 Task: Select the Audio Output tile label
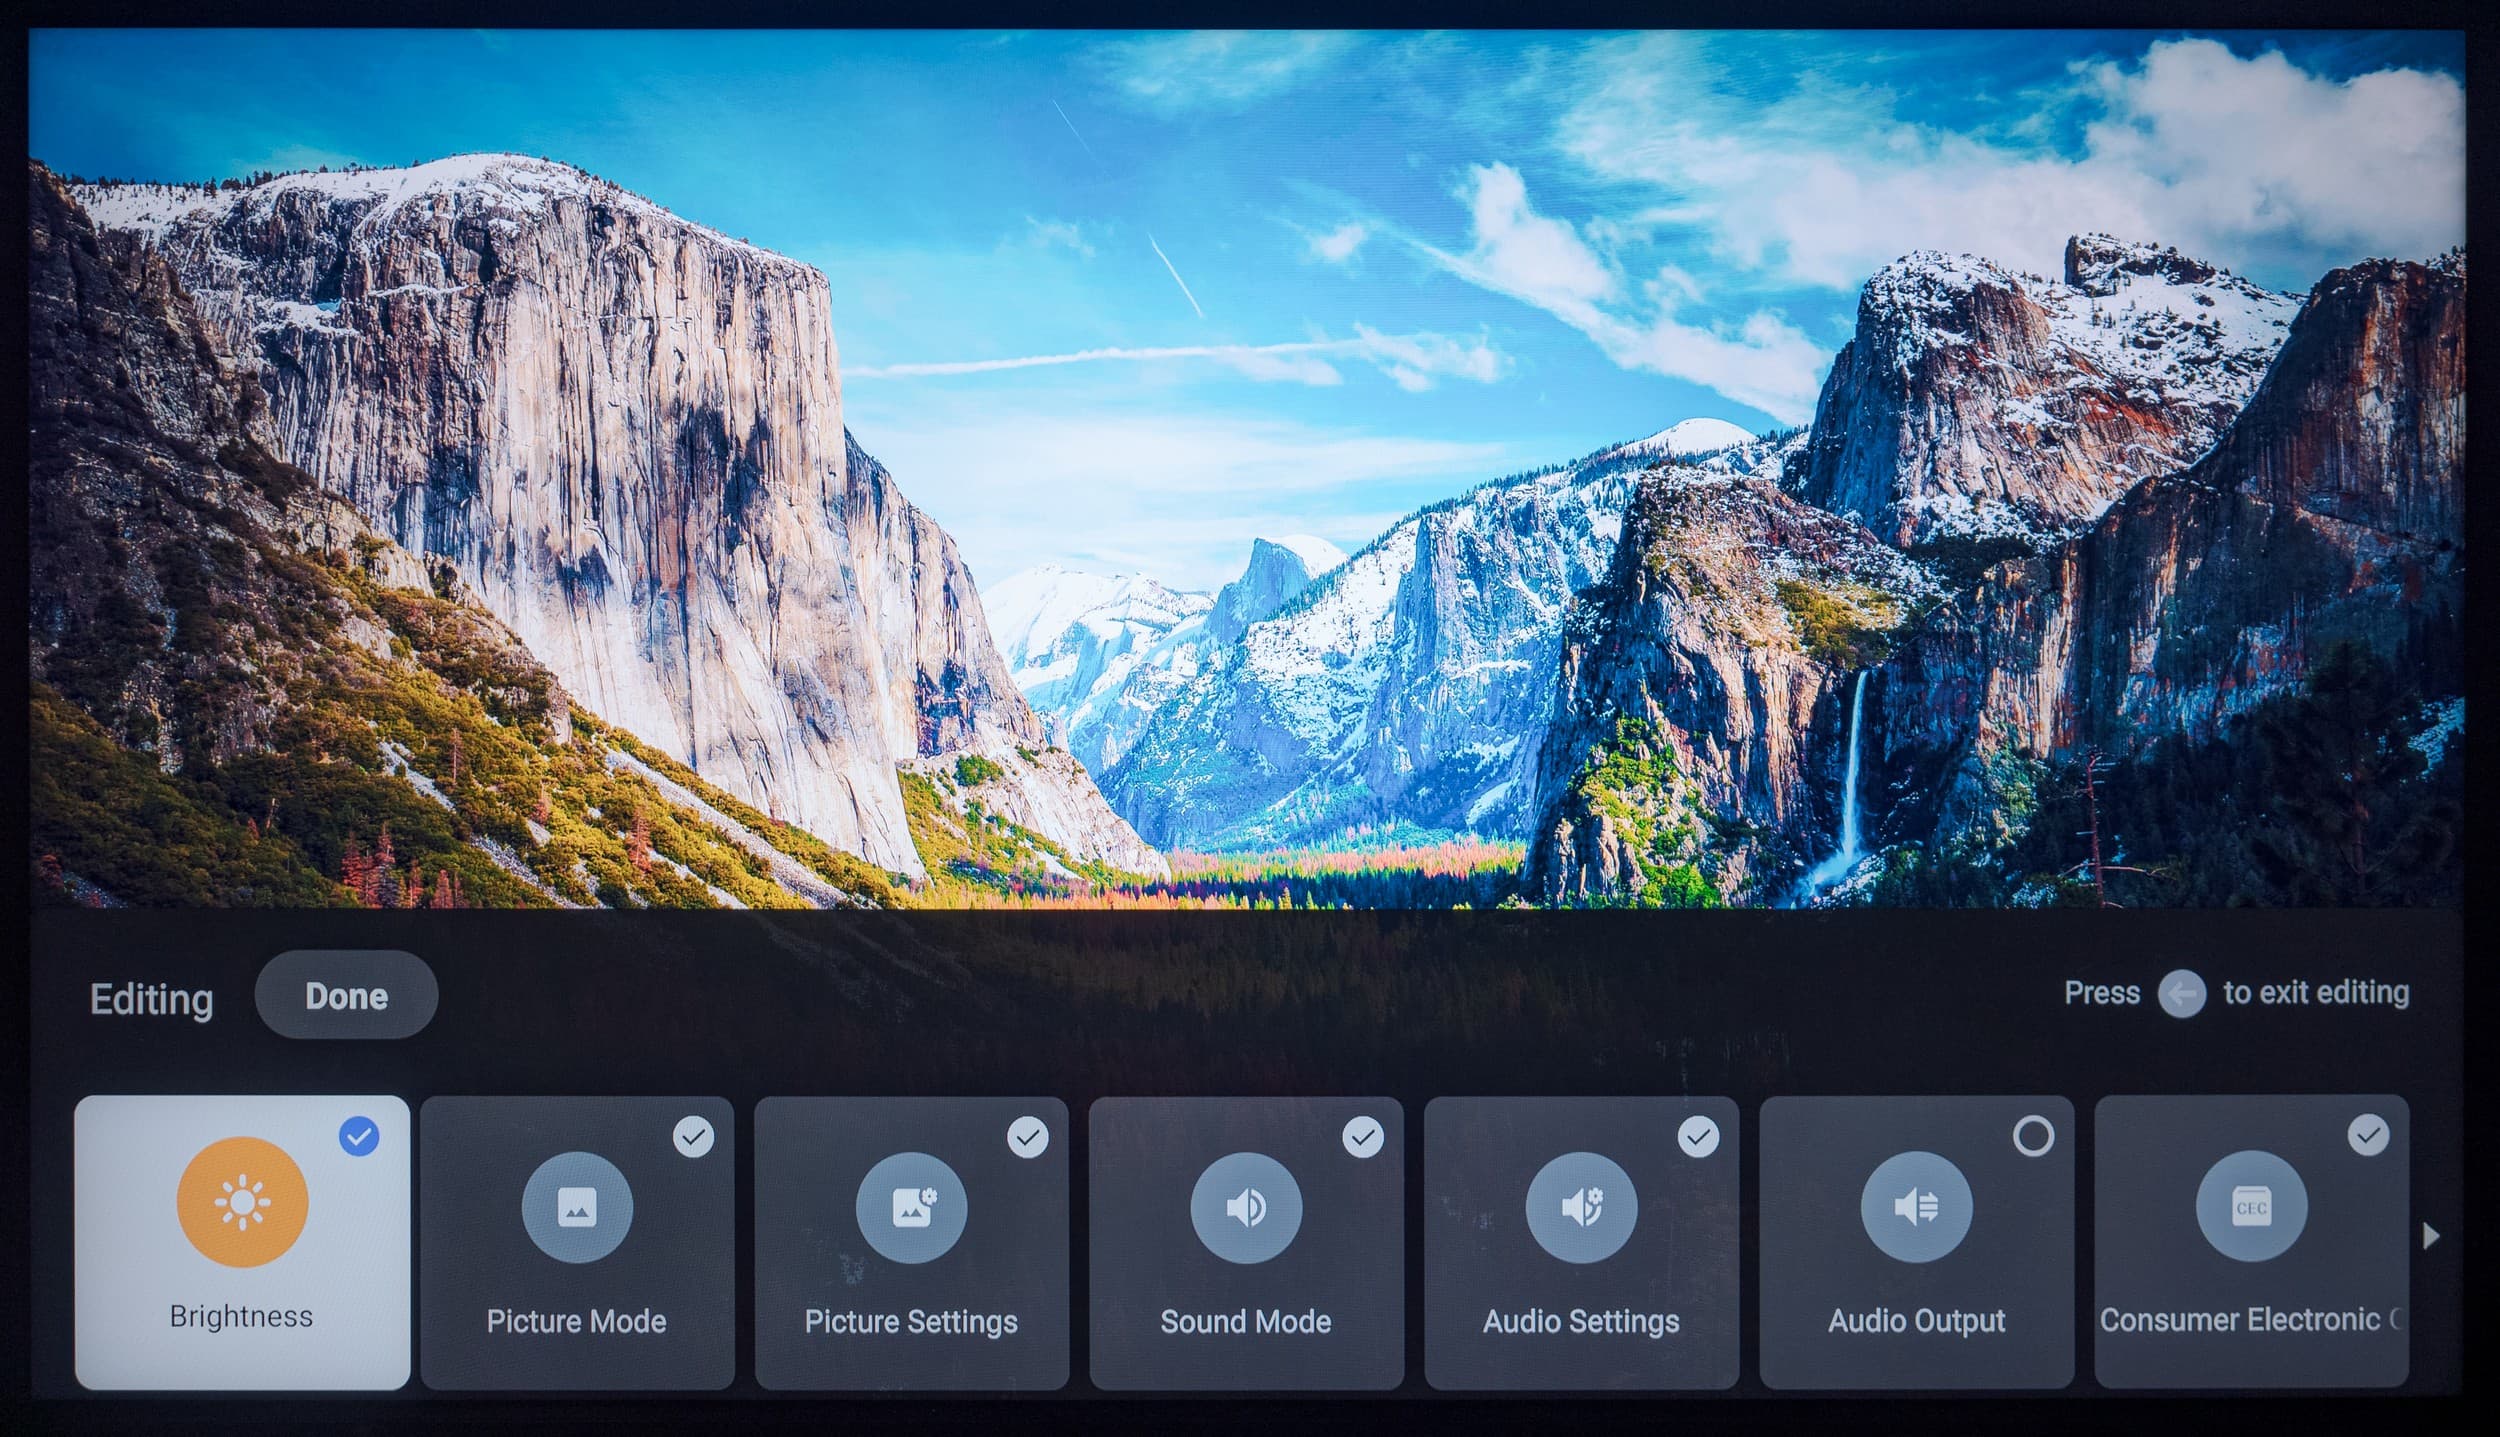(1916, 1320)
